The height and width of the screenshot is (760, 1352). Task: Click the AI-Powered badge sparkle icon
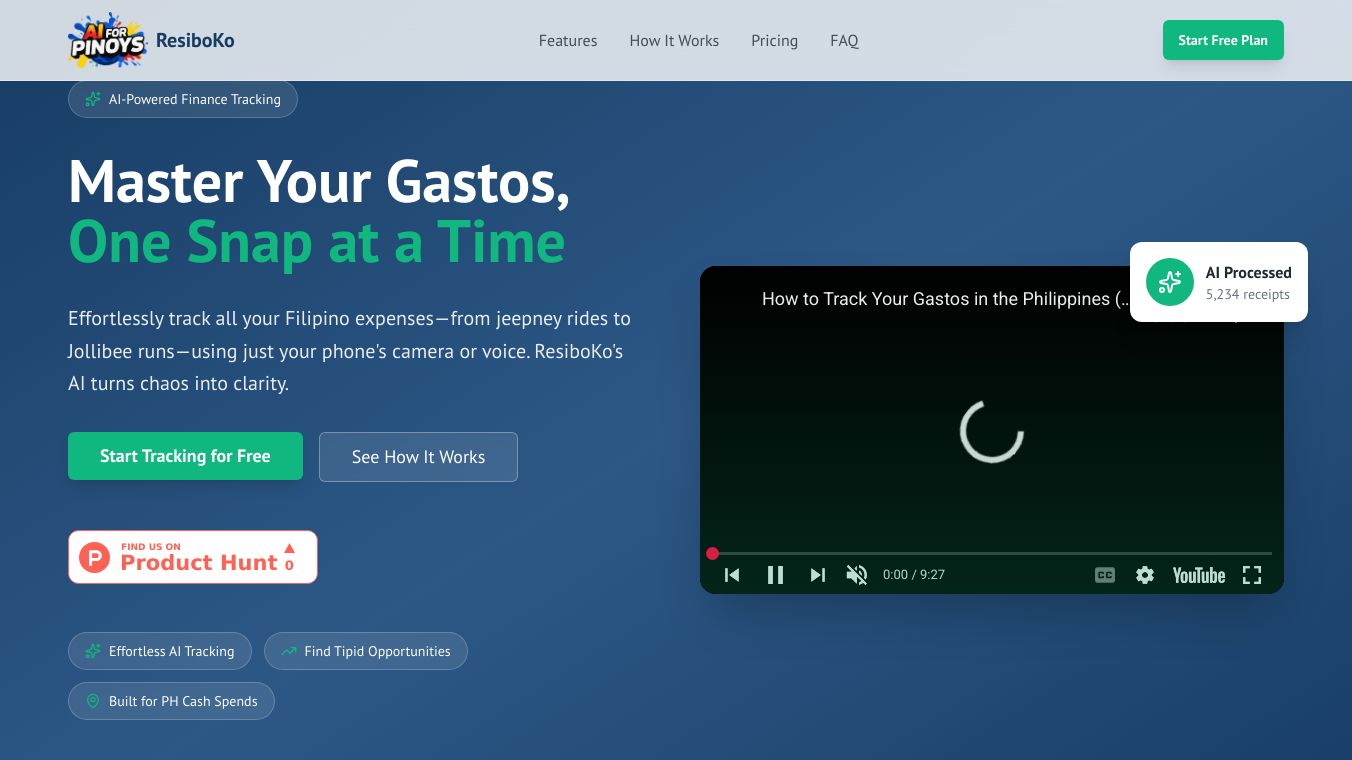[x=93, y=99]
